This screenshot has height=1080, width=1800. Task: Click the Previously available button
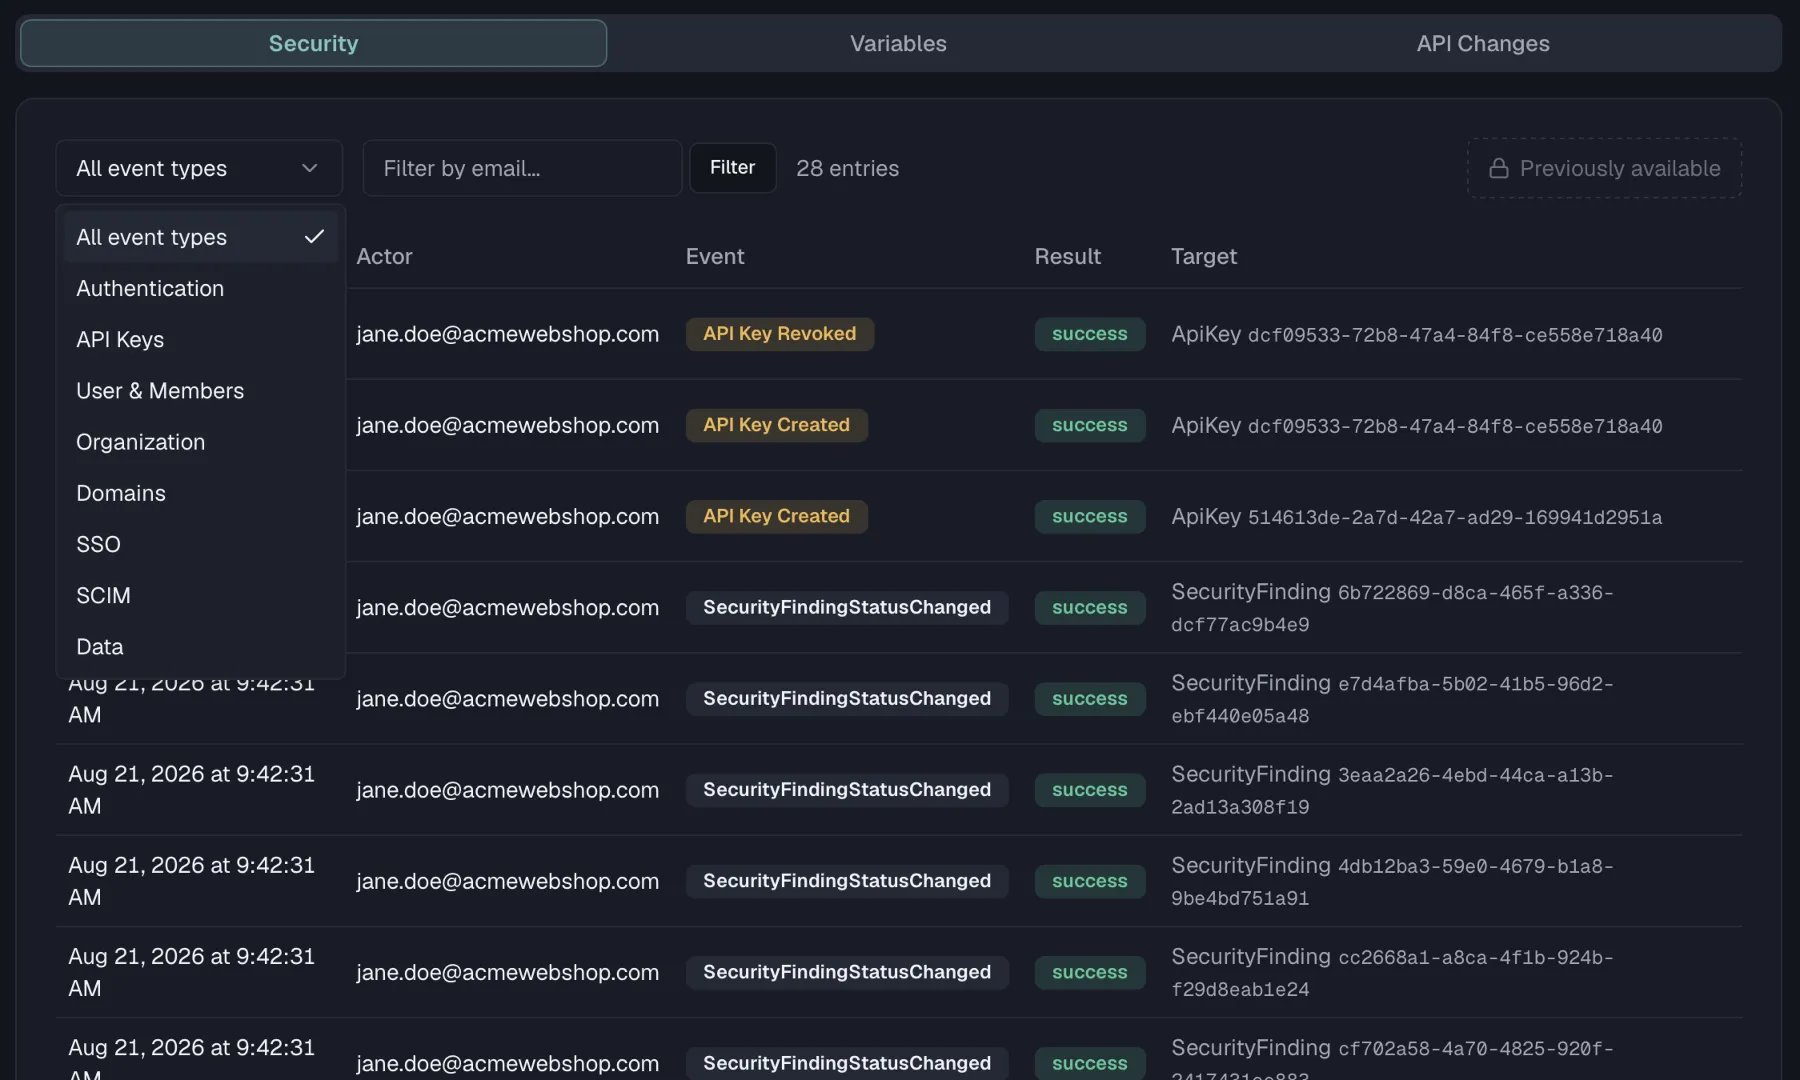[x=1604, y=168]
